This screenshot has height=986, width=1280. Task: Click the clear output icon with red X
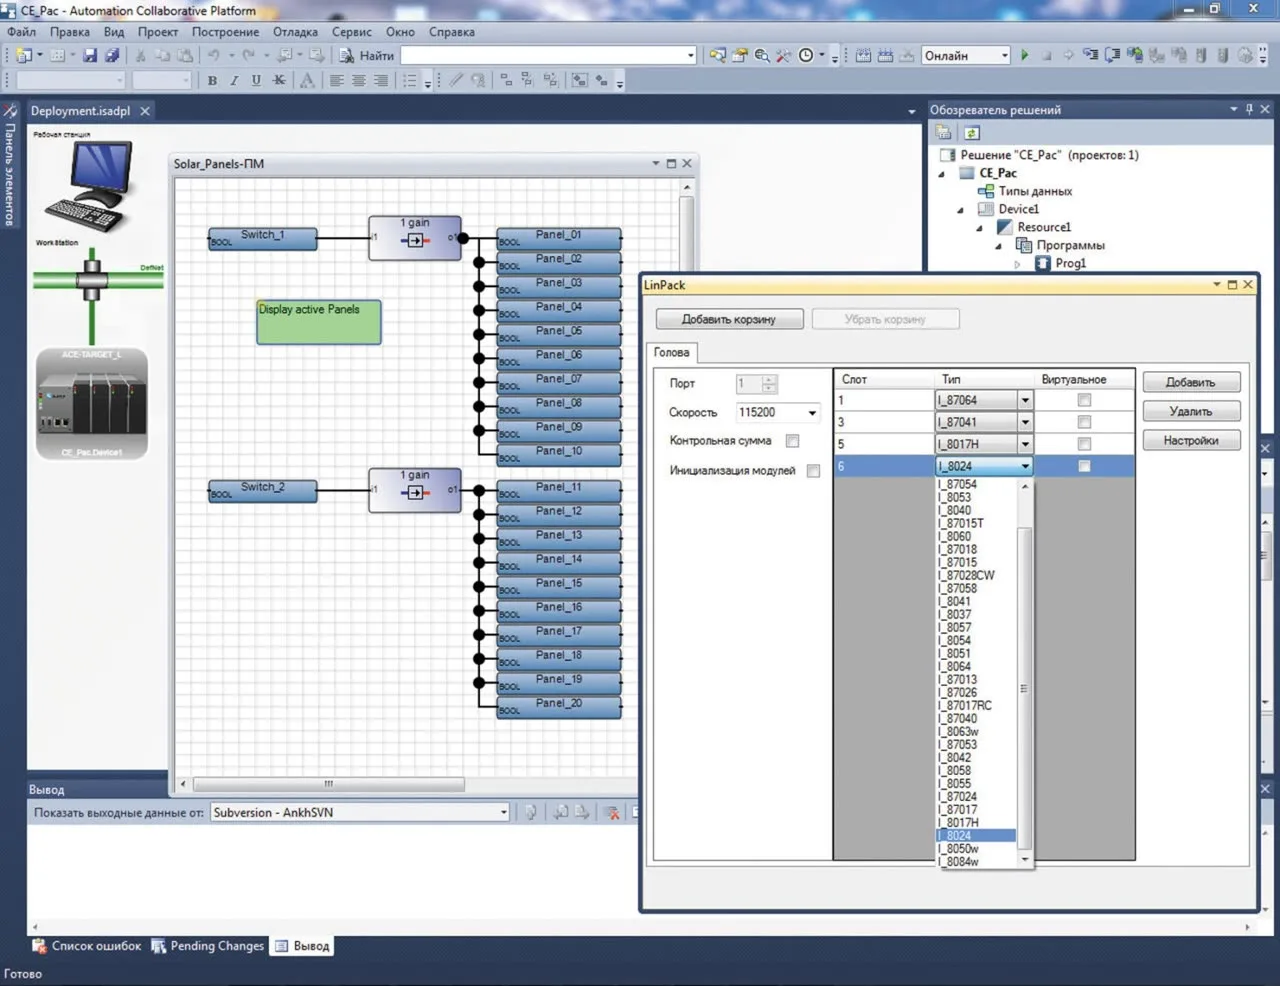[x=612, y=813]
